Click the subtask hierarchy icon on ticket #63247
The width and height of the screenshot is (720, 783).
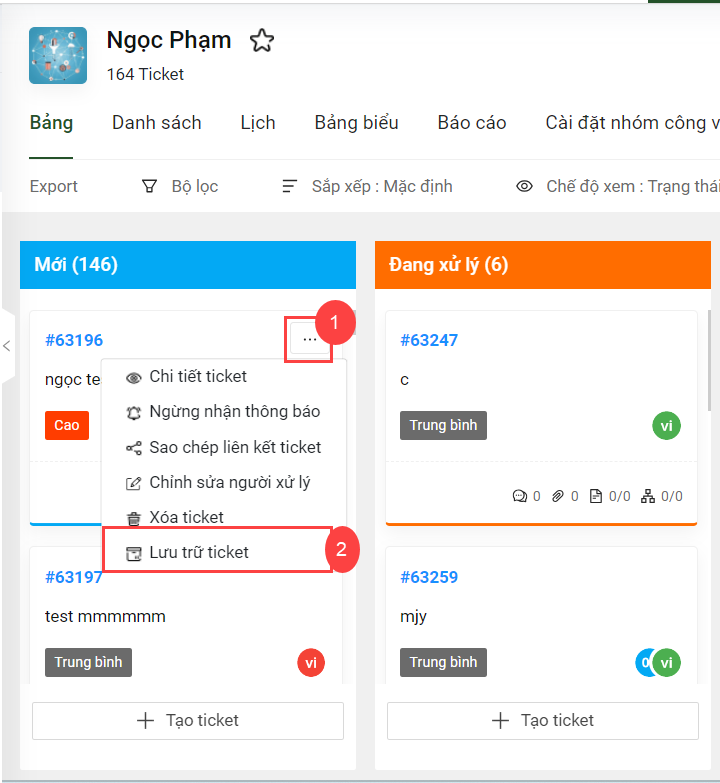(648, 496)
